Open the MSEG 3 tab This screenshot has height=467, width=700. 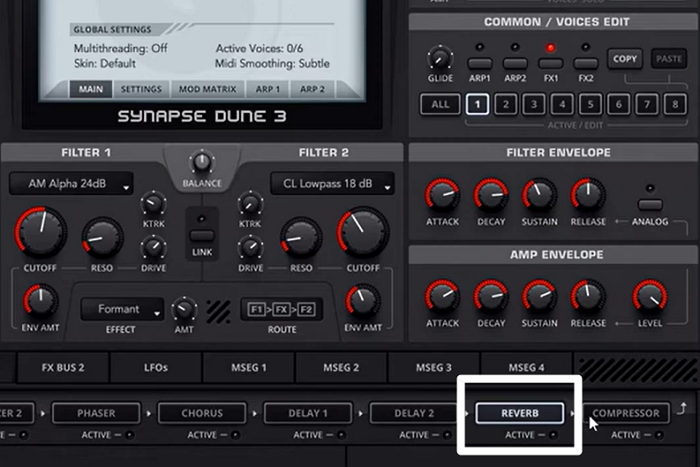tap(433, 367)
